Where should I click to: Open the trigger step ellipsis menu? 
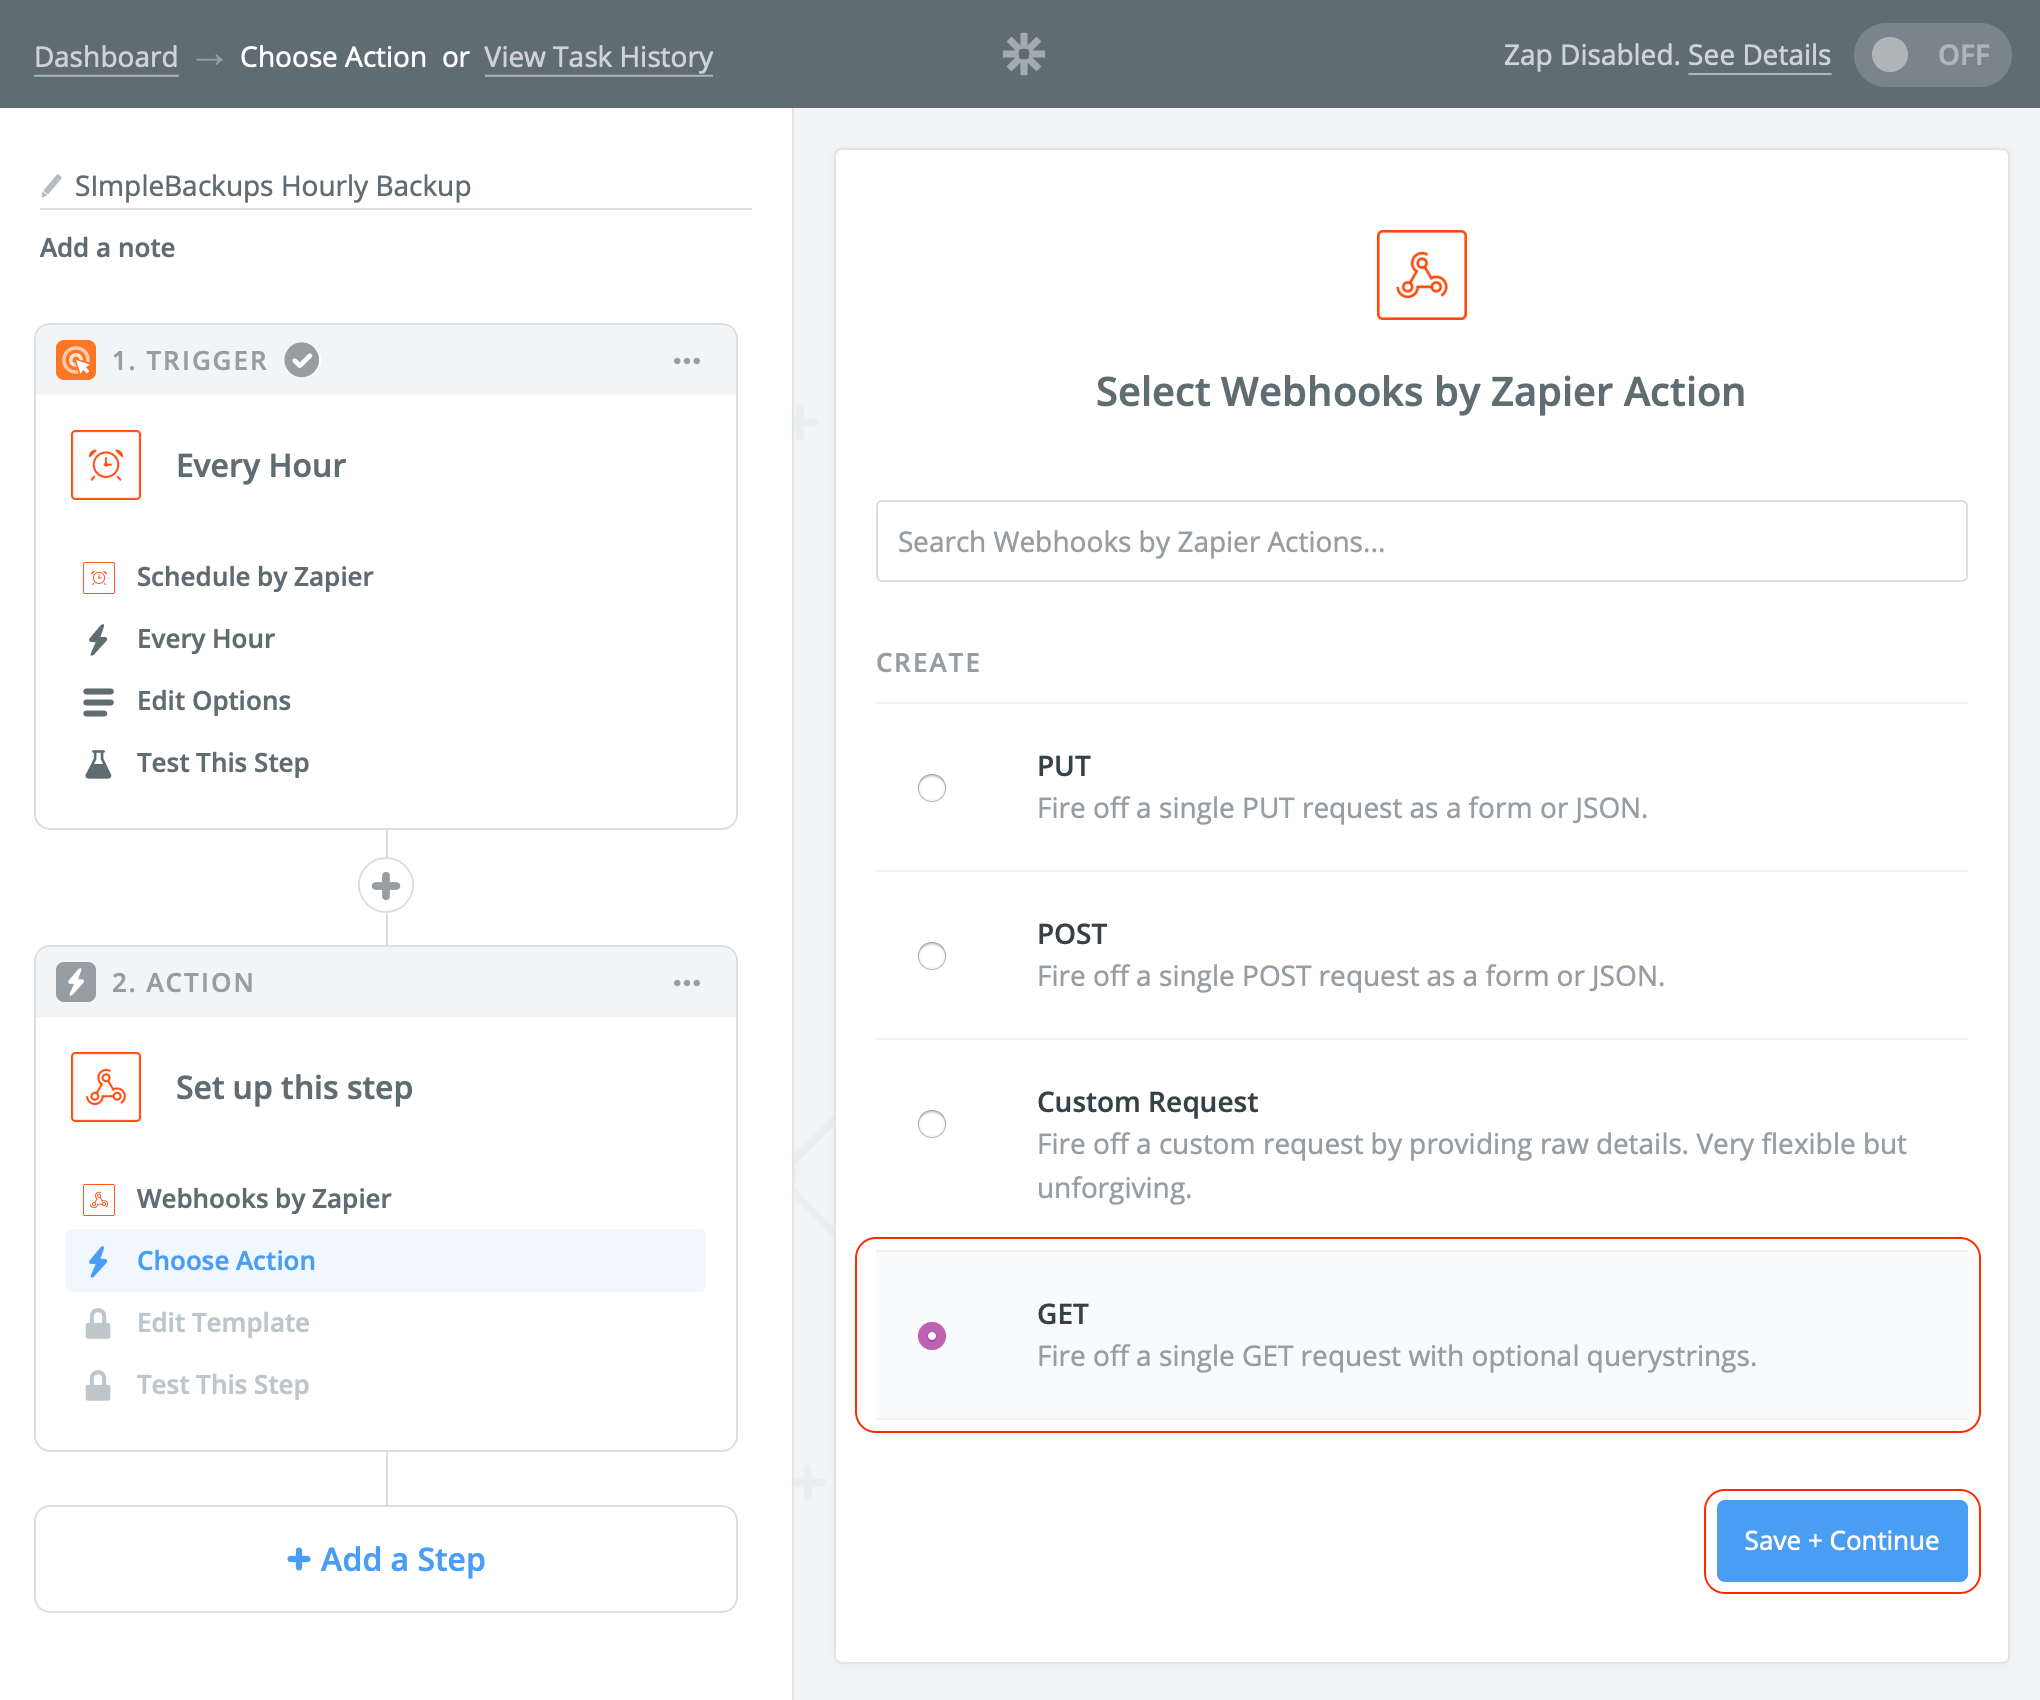[687, 360]
